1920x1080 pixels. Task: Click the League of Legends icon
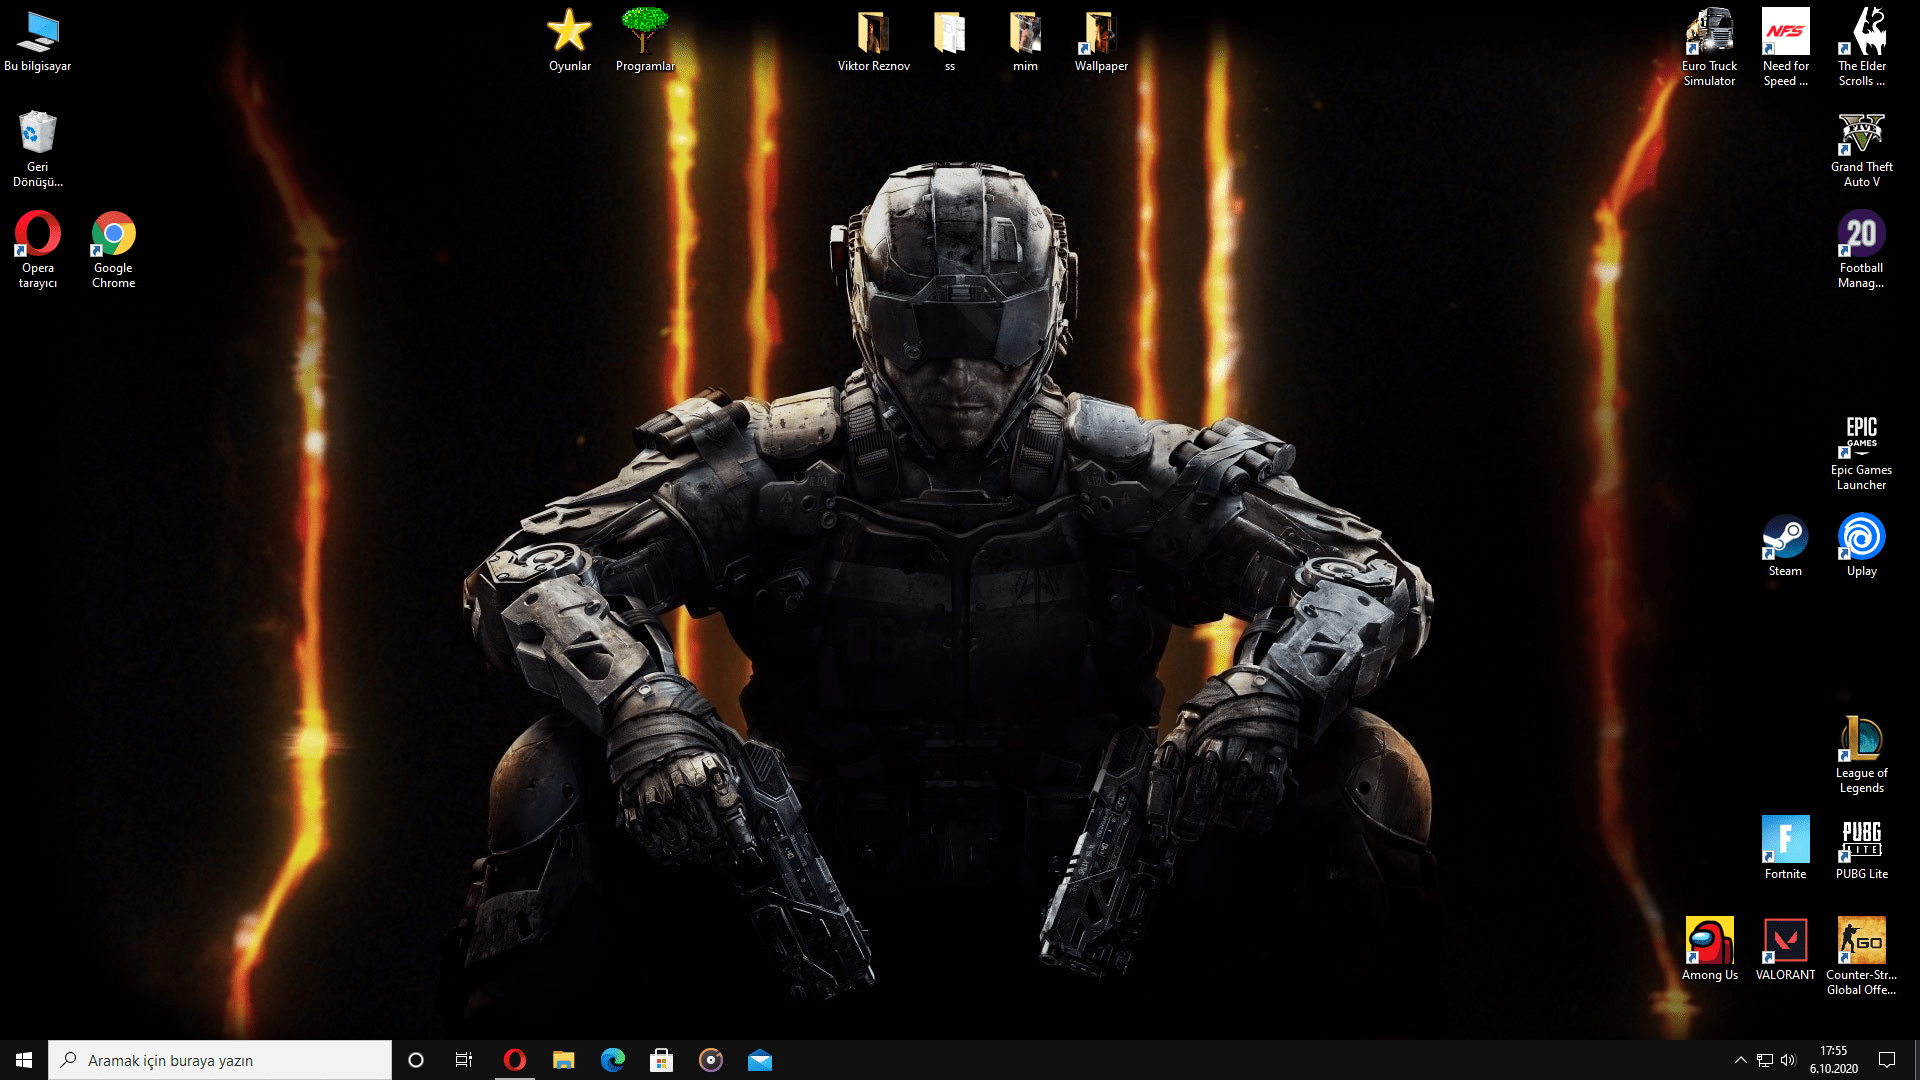click(x=1861, y=741)
